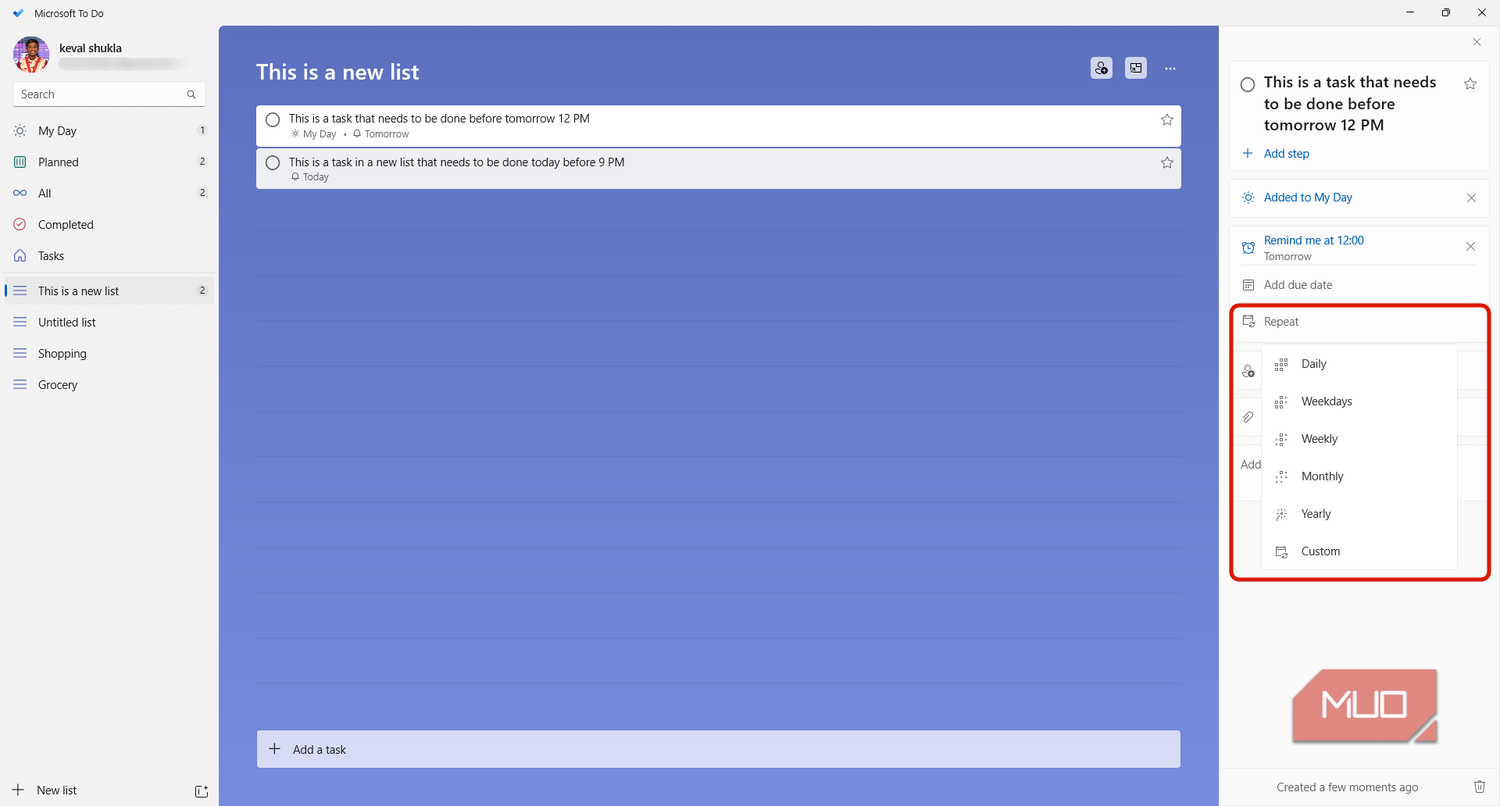The width and height of the screenshot is (1500, 806).
Task: Open the Tasks list
Action: (108, 256)
